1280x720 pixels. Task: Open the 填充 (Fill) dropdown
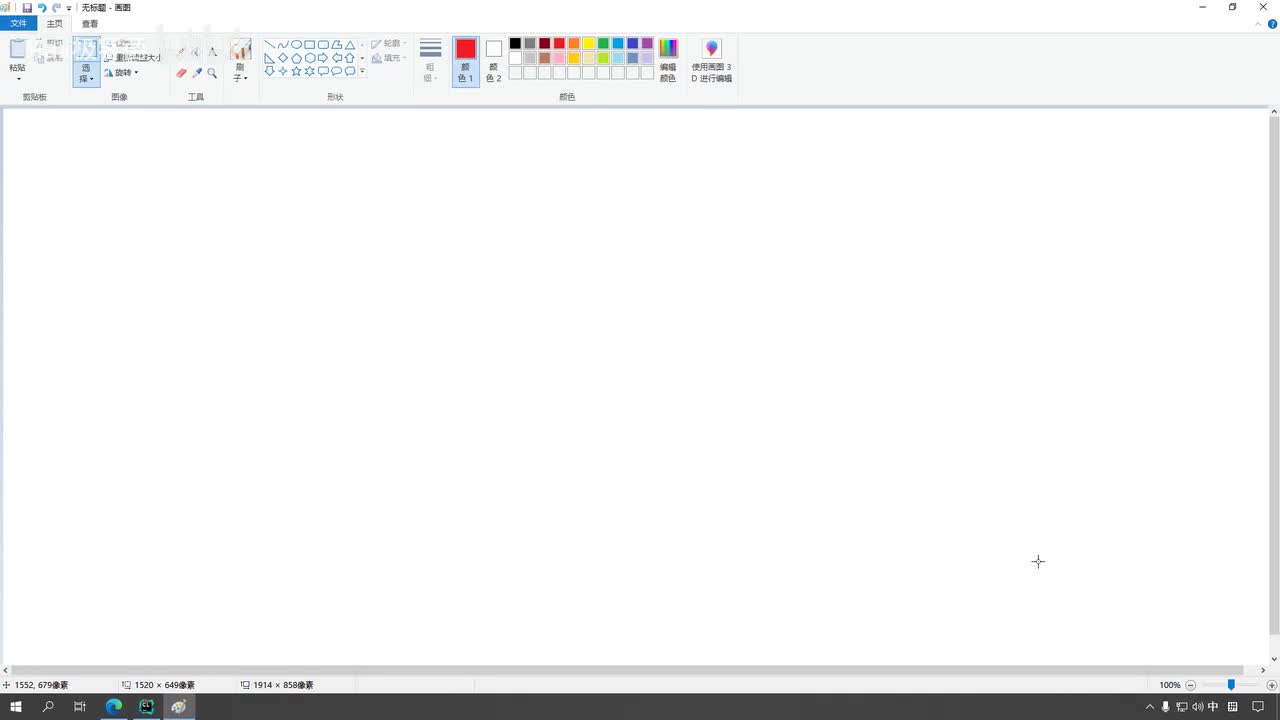[389, 58]
